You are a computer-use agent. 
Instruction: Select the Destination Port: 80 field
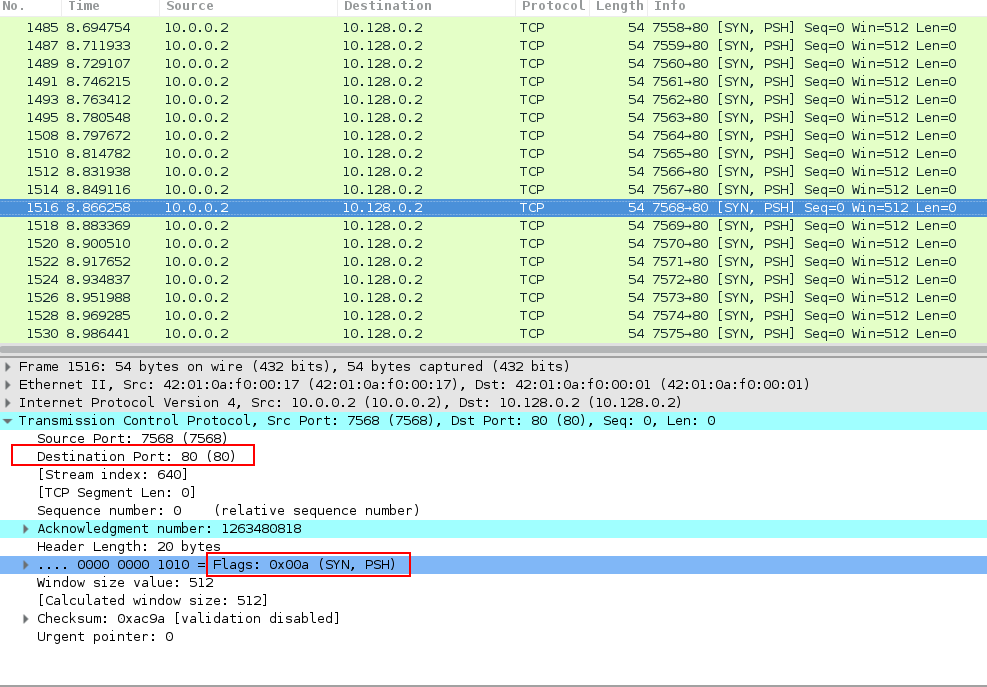(x=494, y=457)
